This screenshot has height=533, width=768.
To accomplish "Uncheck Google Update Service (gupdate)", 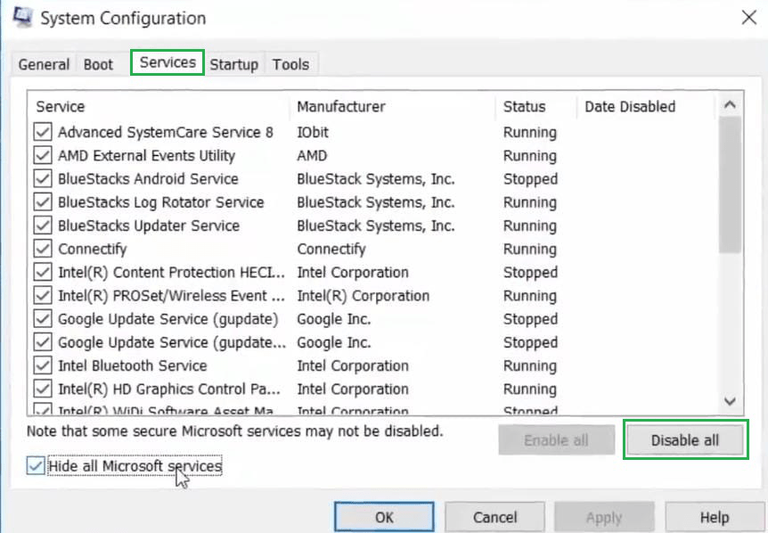I will pyautogui.click(x=43, y=319).
